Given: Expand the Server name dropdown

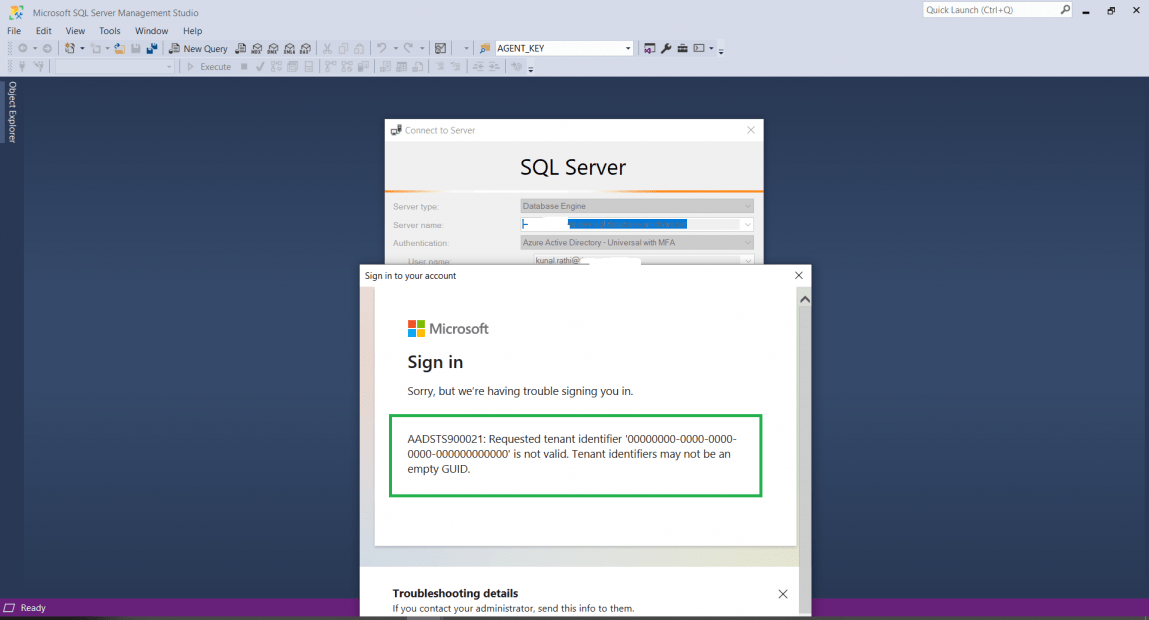Looking at the screenshot, I should [747, 225].
